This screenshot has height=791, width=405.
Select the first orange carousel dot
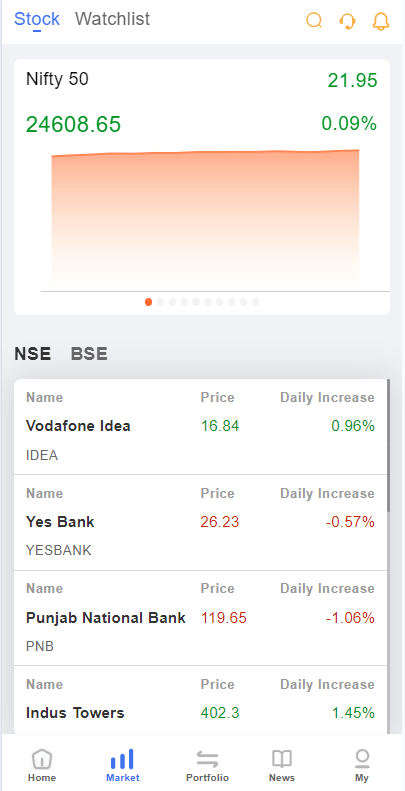tap(148, 302)
